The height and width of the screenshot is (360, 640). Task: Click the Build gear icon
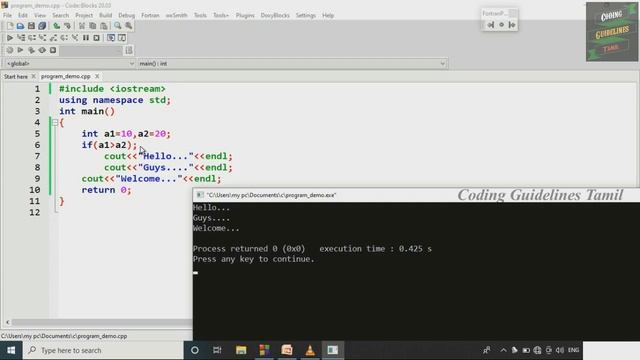[10, 50]
